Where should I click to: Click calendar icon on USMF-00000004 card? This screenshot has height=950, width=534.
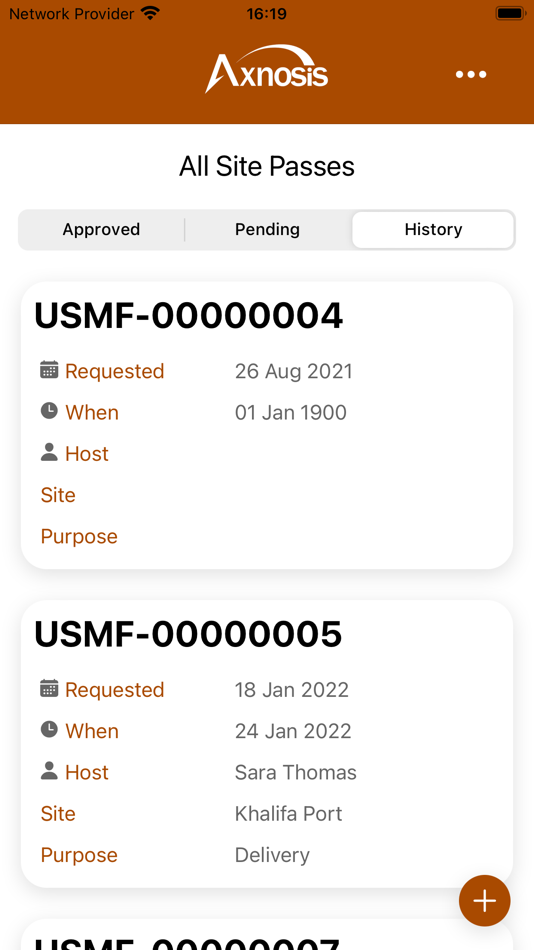pyautogui.click(x=49, y=370)
